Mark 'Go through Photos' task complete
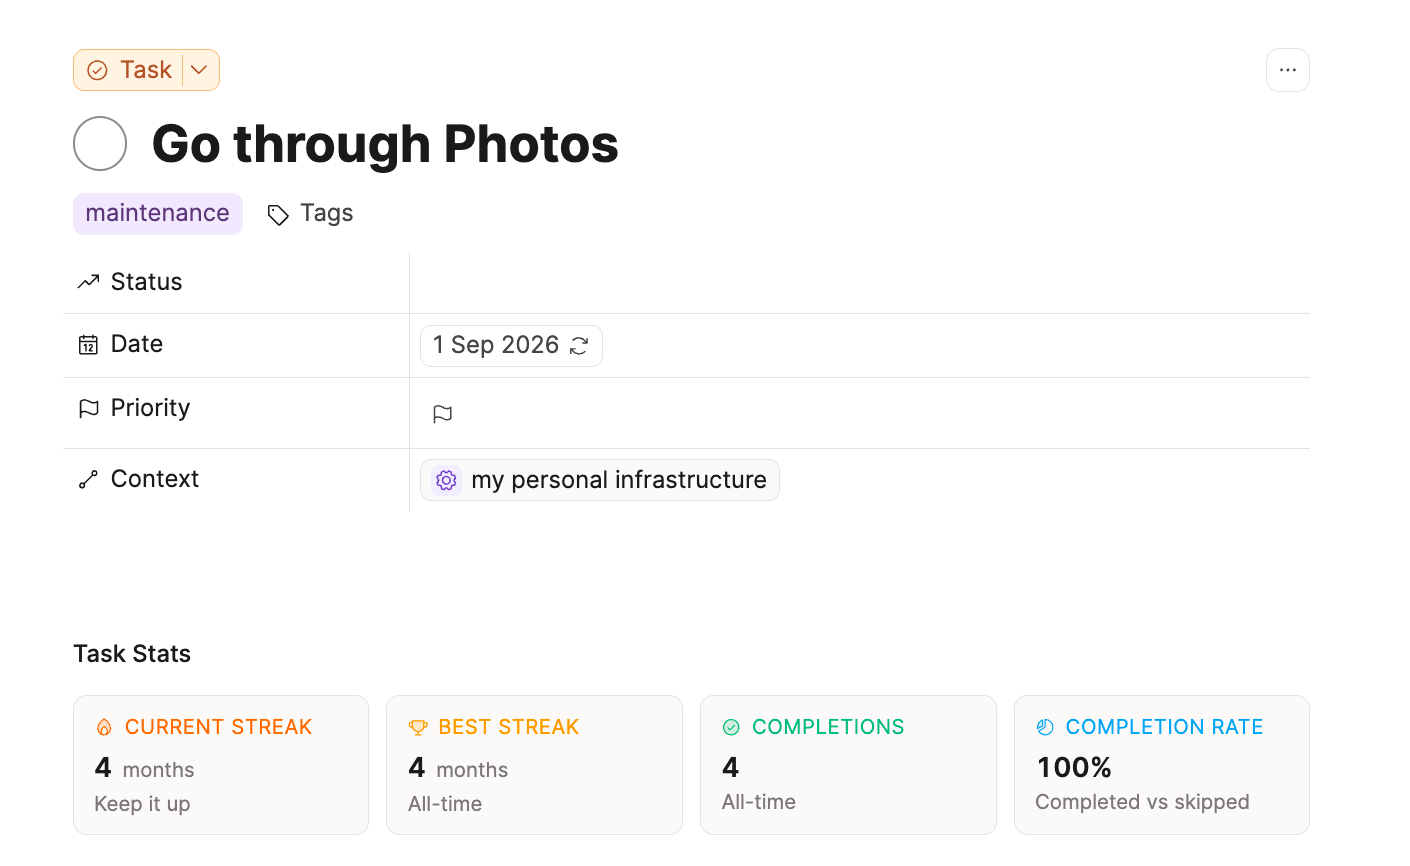Image resolution: width=1410 pixels, height=866 pixels. point(100,144)
